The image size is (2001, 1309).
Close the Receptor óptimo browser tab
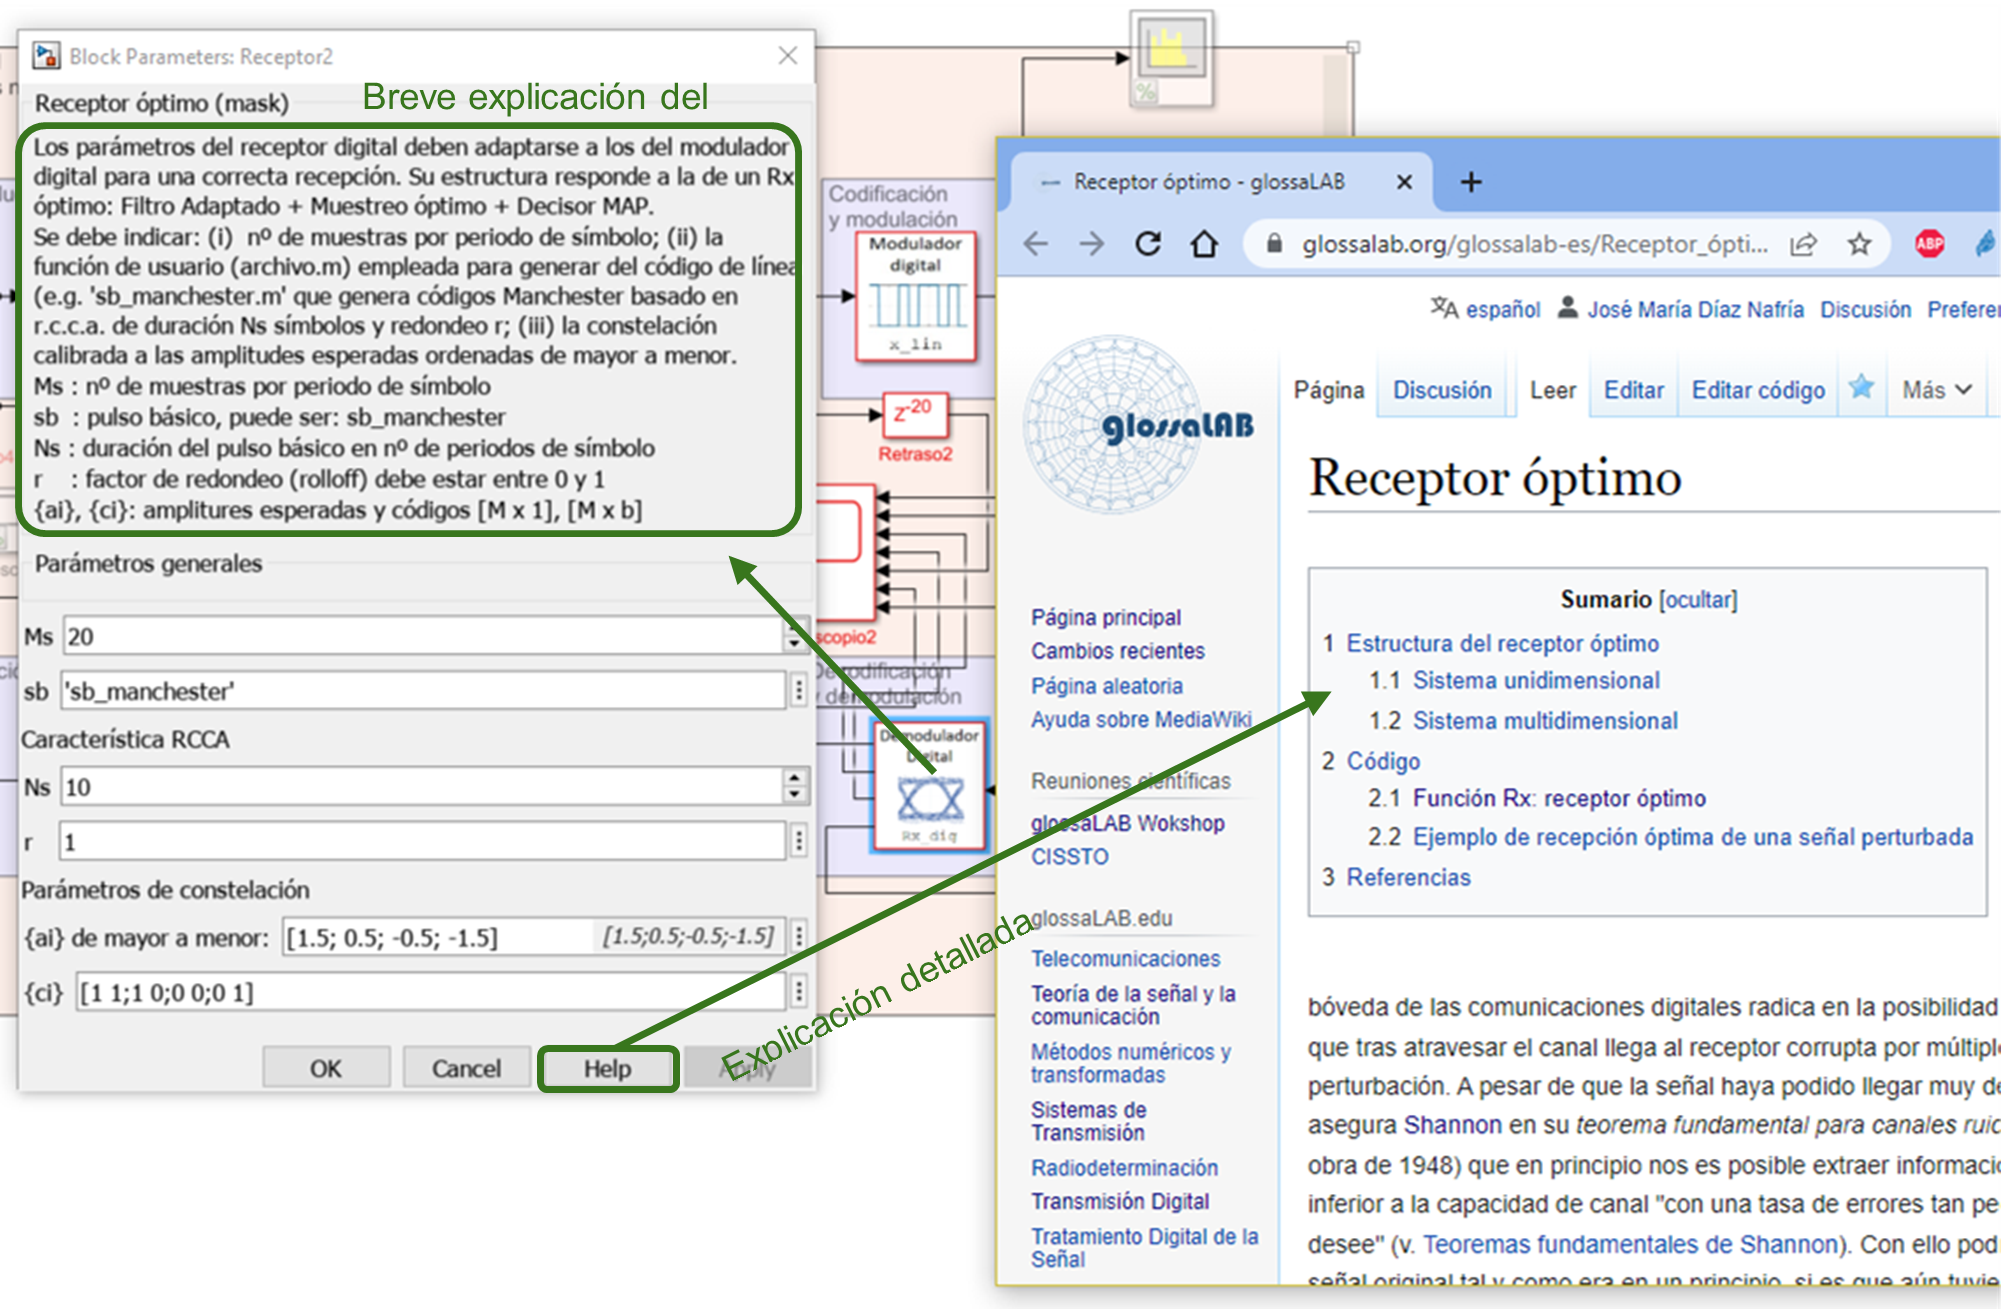click(x=1404, y=182)
